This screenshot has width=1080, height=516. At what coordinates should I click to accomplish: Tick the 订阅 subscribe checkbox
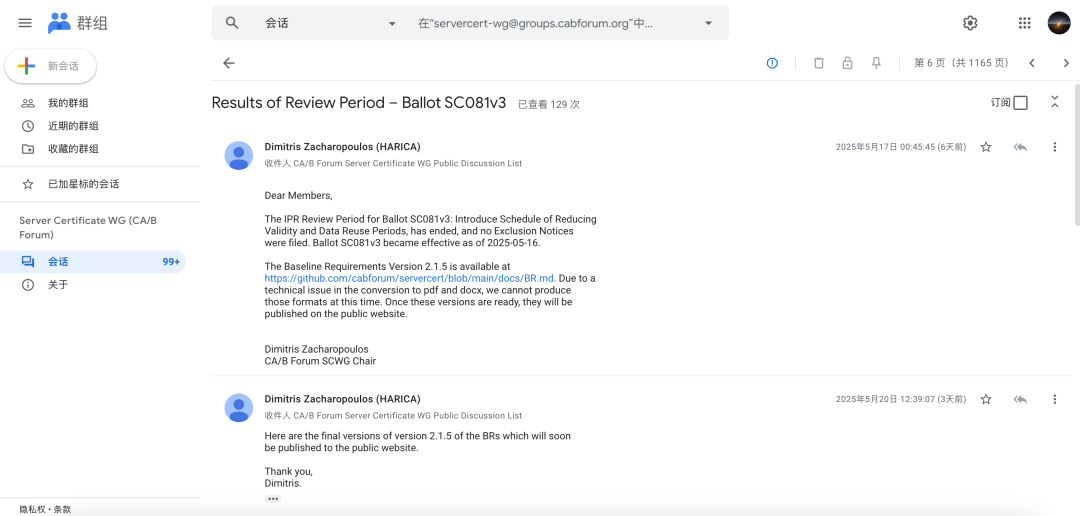[1020, 102]
